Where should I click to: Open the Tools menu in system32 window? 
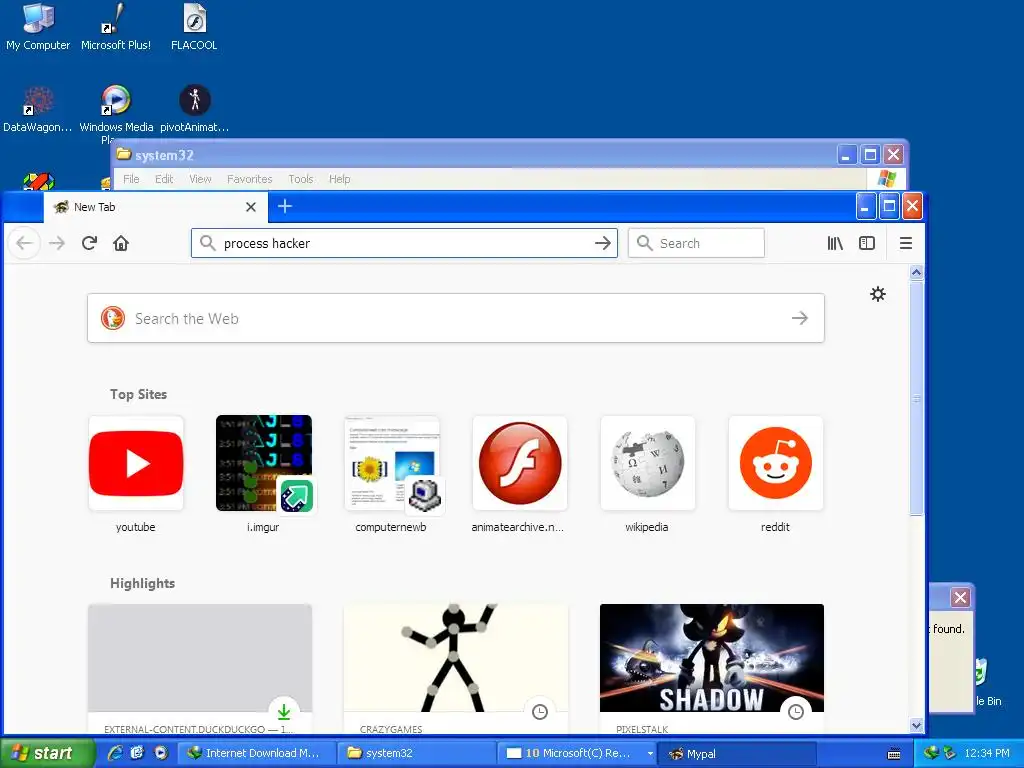(x=301, y=179)
